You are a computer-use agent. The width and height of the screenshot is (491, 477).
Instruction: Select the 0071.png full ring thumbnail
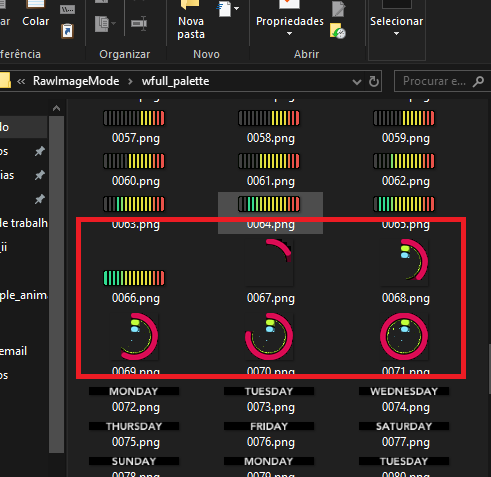[404, 336]
